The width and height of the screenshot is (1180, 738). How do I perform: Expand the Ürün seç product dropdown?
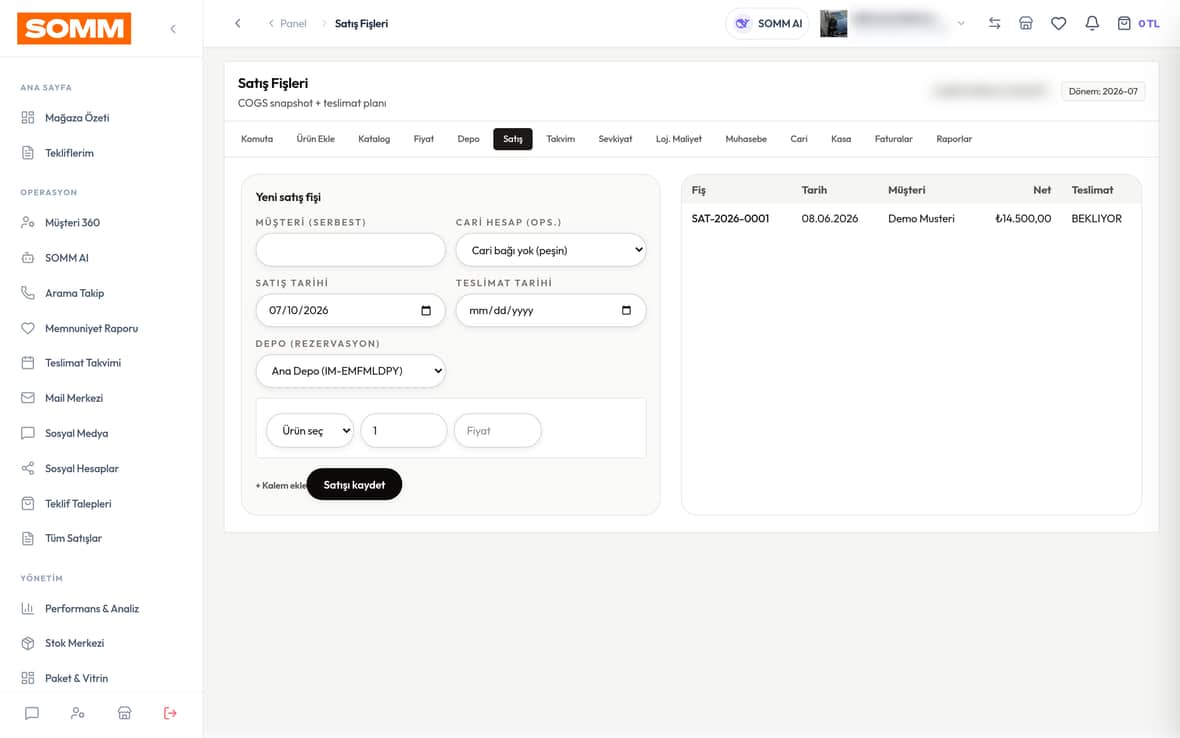tap(310, 430)
